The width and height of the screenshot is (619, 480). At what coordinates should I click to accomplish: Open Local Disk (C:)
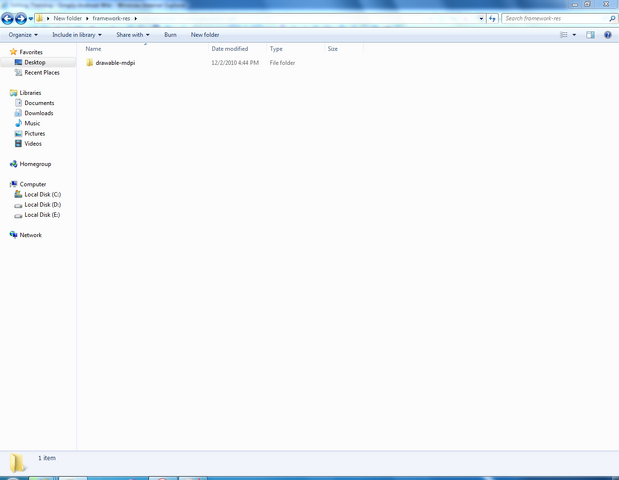[x=43, y=195]
